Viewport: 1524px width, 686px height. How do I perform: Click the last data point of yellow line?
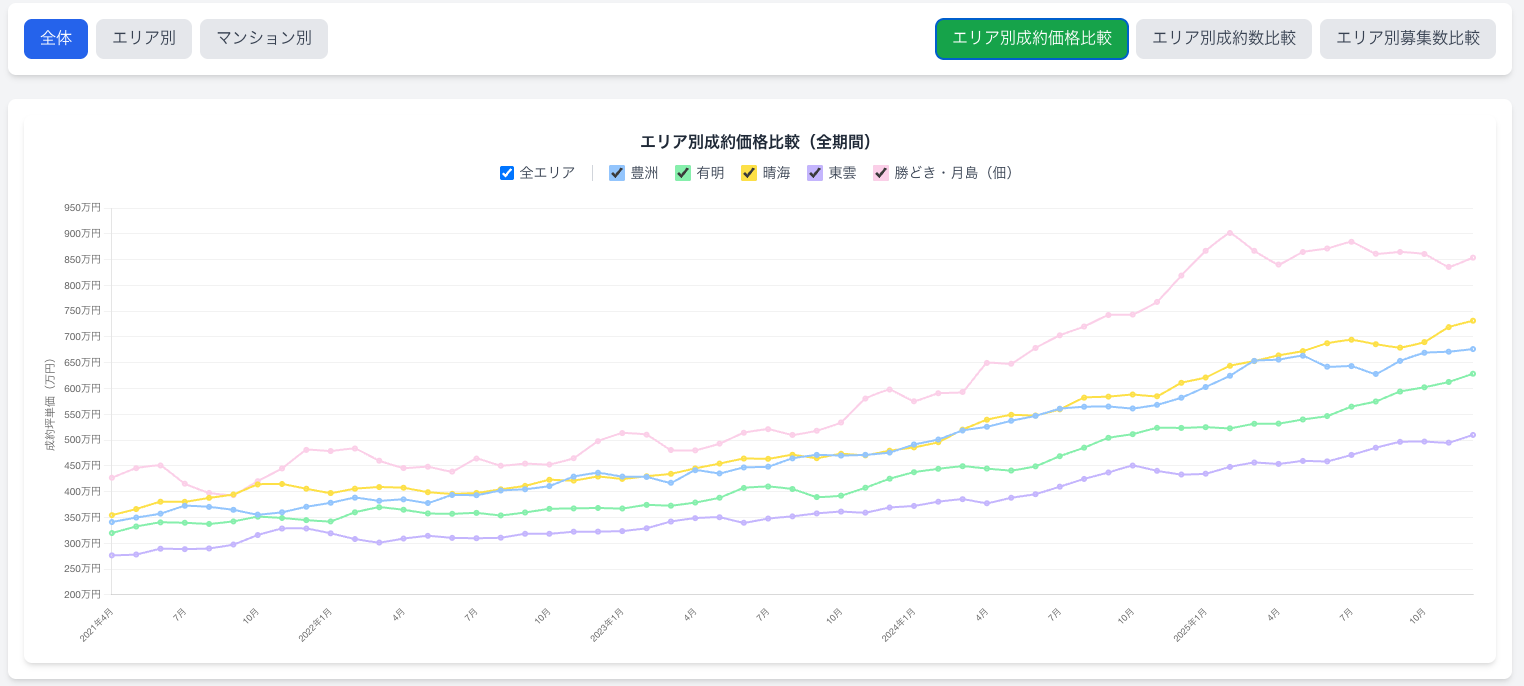pyautogui.click(x=1473, y=321)
